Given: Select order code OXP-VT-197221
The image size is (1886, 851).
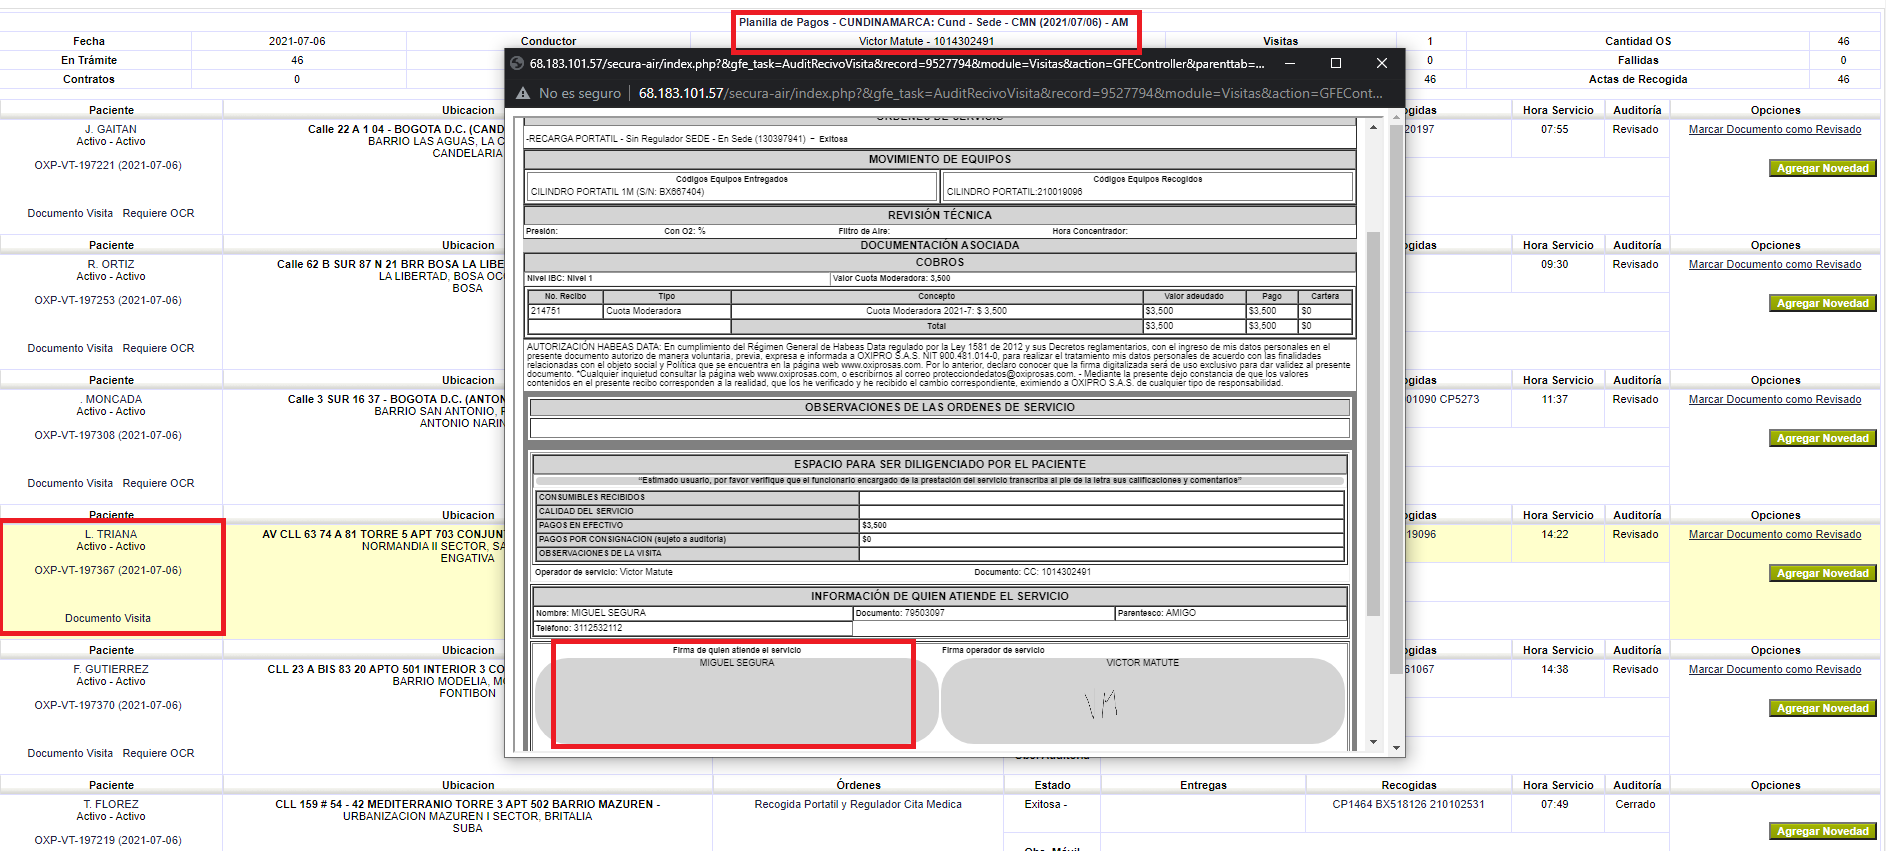Looking at the screenshot, I should click(x=108, y=165).
